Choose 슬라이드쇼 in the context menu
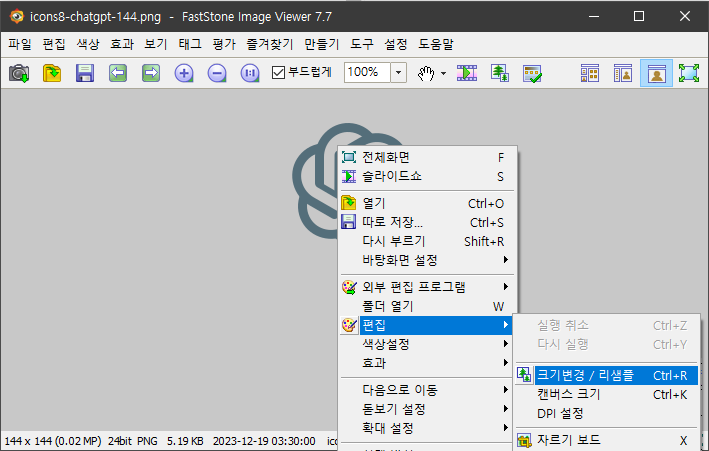This screenshot has height=451, width=709. [426, 176]
